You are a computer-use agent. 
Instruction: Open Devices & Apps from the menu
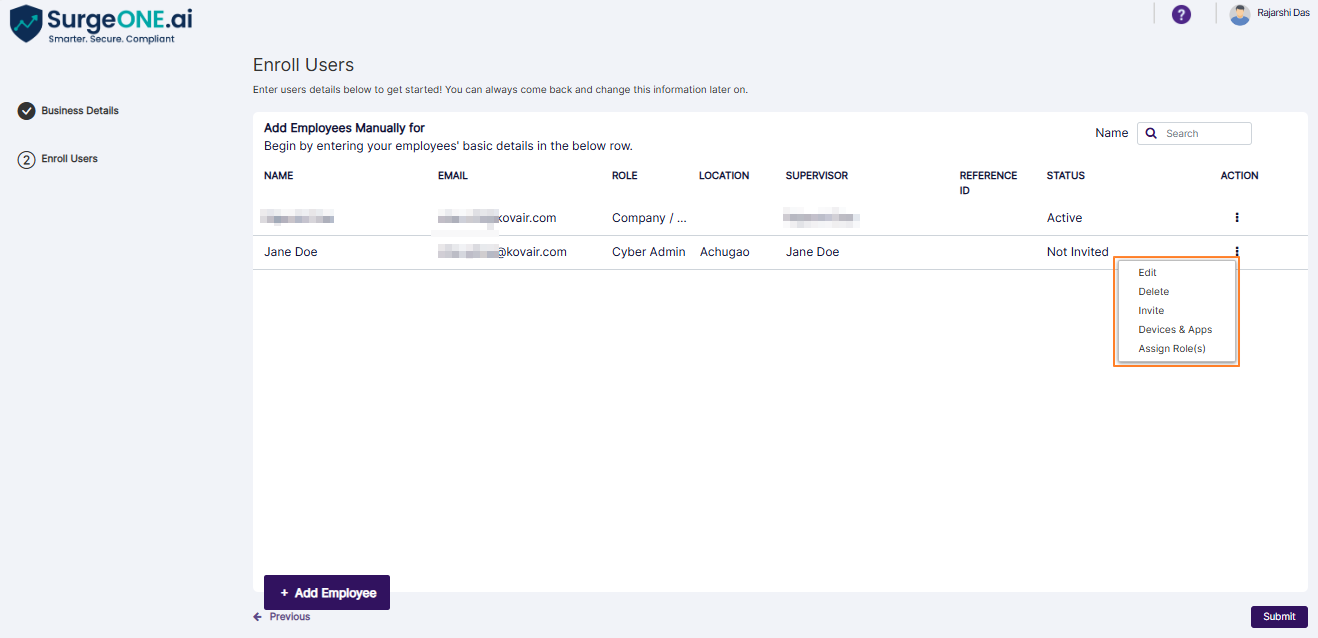tap(1175, 329)
